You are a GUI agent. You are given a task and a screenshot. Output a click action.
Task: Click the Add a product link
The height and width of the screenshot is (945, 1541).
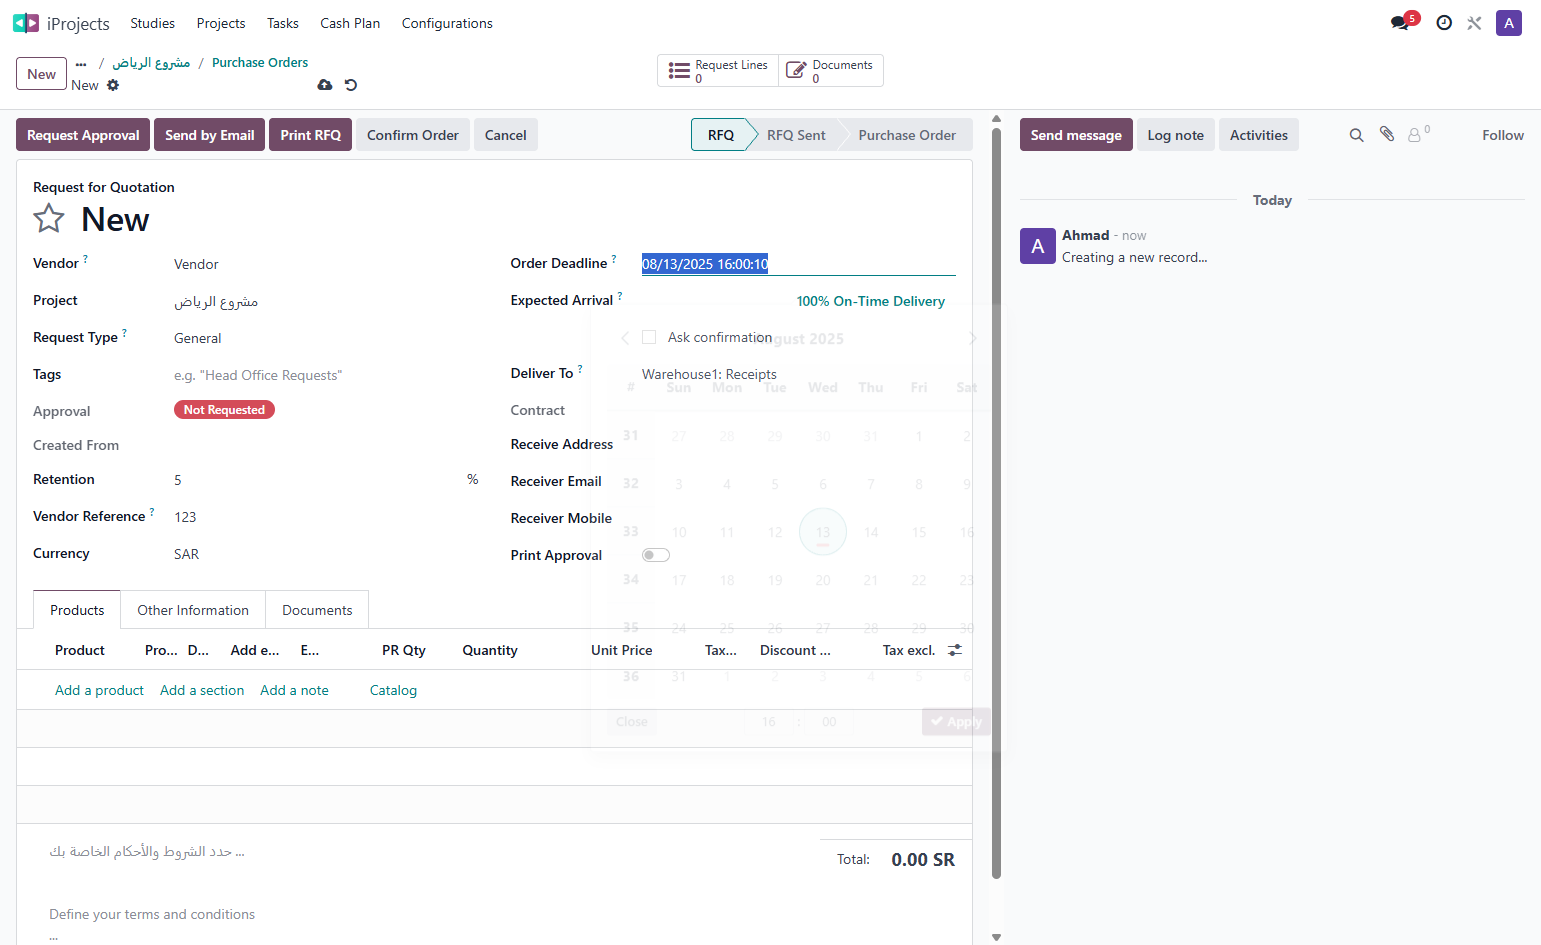click(99, 690)
